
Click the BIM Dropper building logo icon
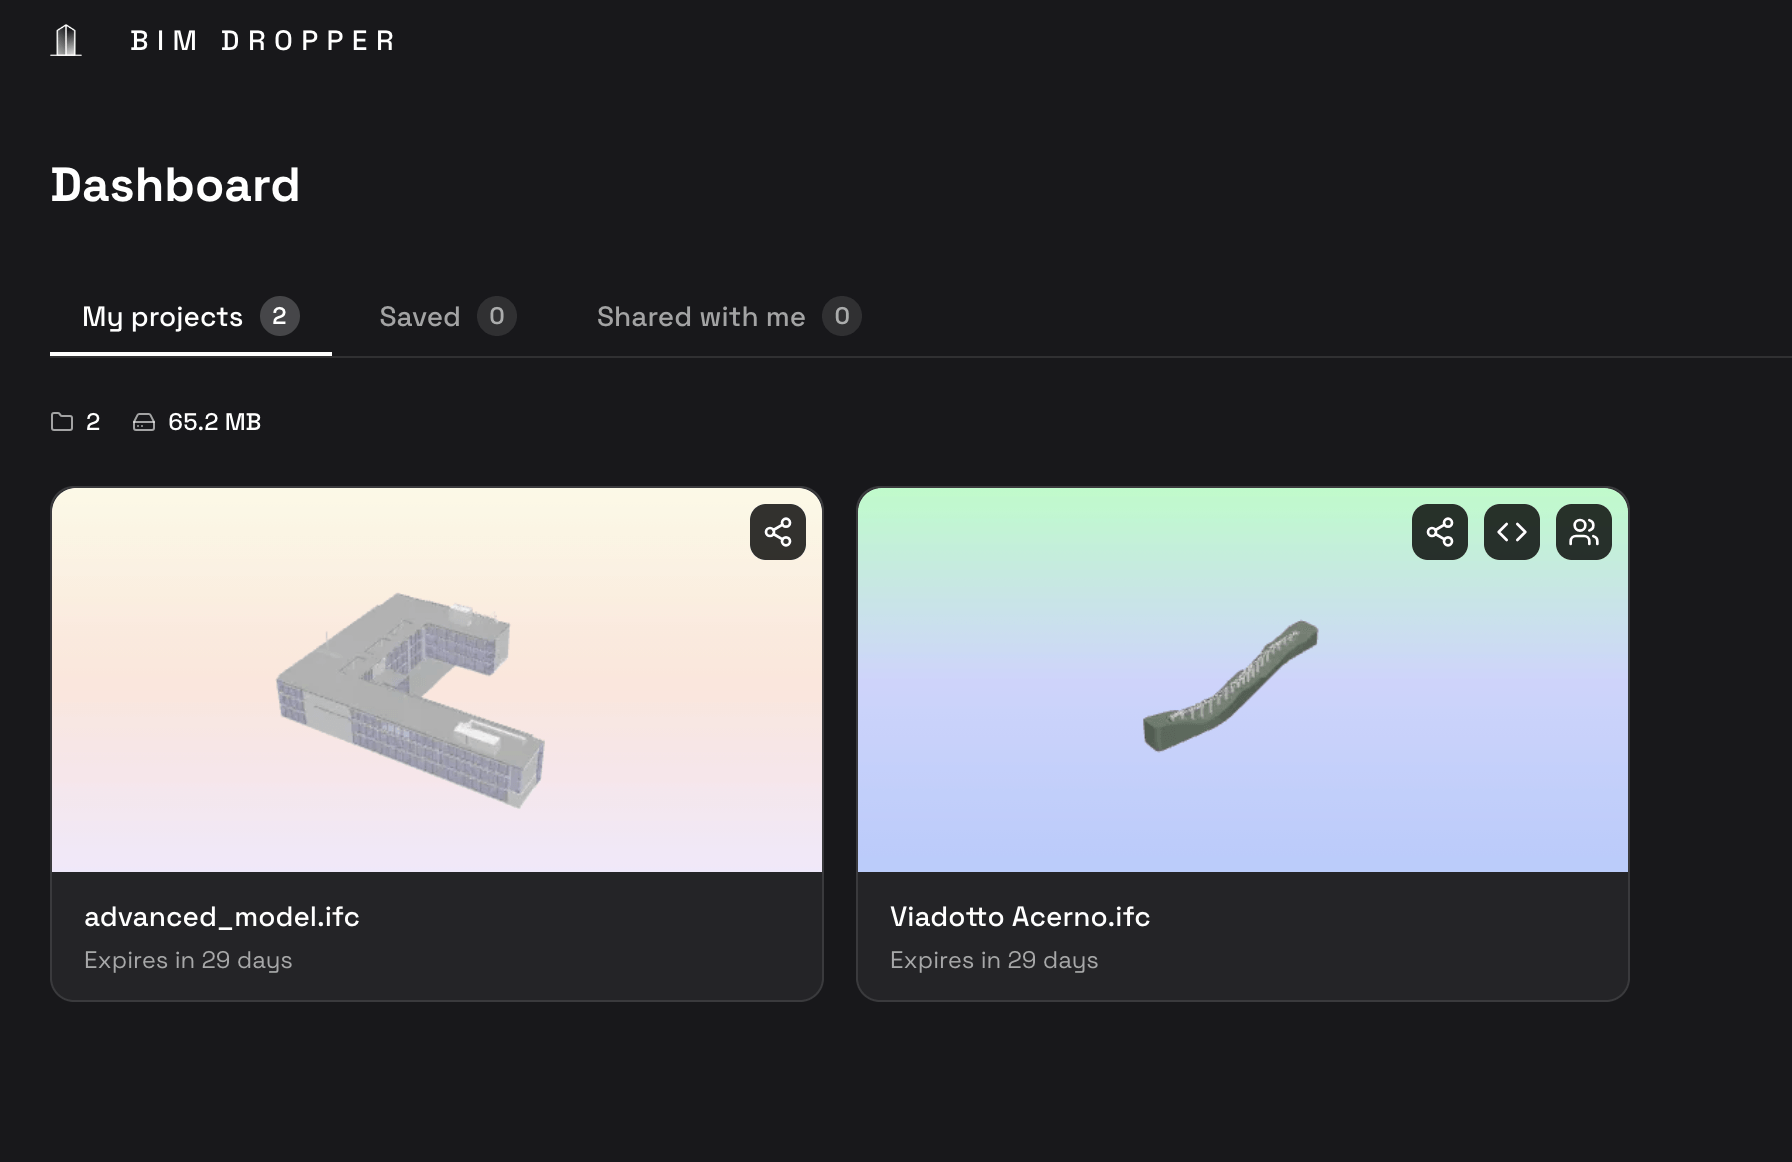point(66,41)
